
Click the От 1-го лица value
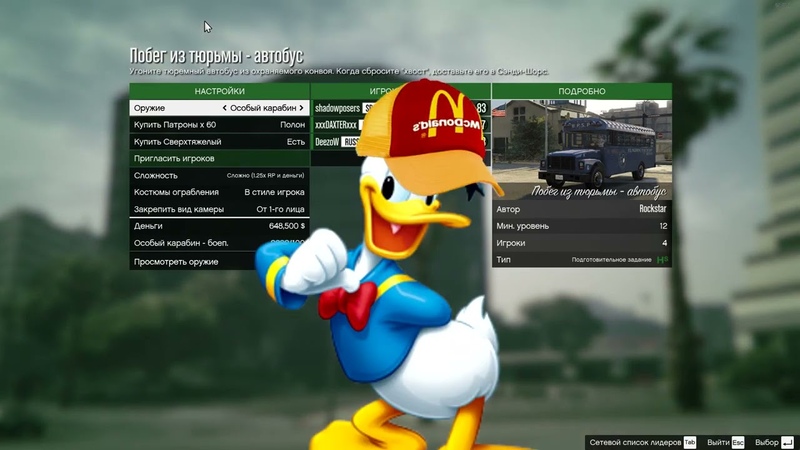pyautogui.click(x=281, y=209)
